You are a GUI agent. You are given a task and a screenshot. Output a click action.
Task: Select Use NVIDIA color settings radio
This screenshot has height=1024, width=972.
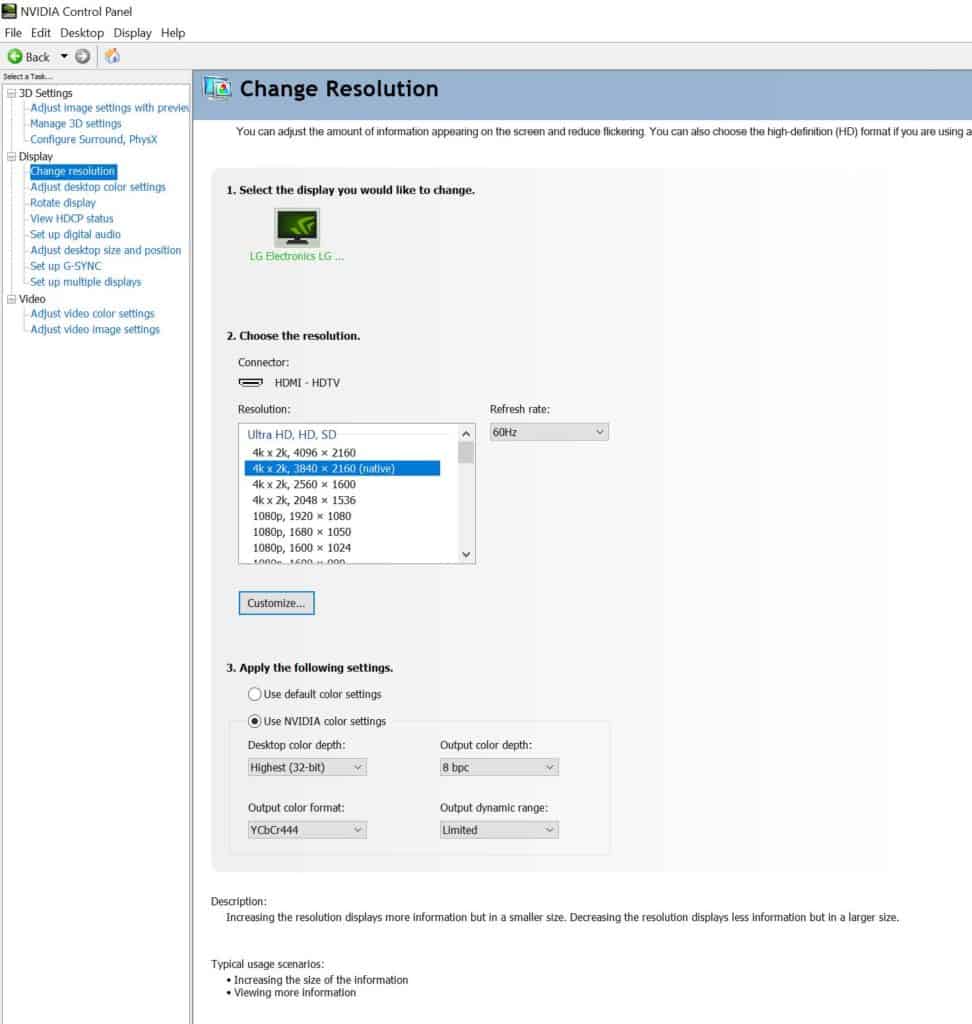pos(255,721)
